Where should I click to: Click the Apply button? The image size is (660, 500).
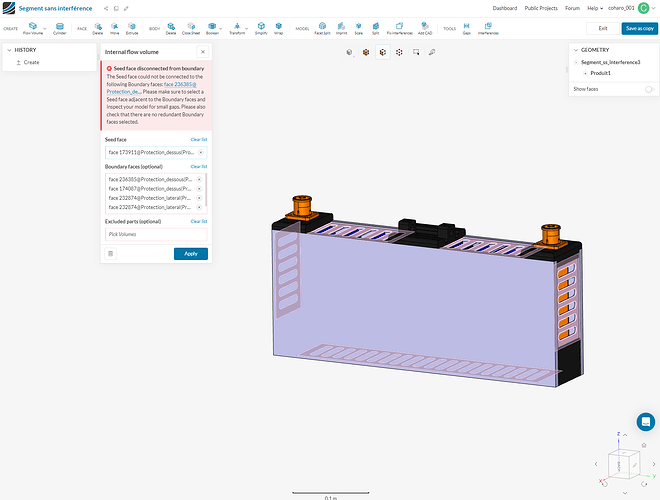(190, 254)
